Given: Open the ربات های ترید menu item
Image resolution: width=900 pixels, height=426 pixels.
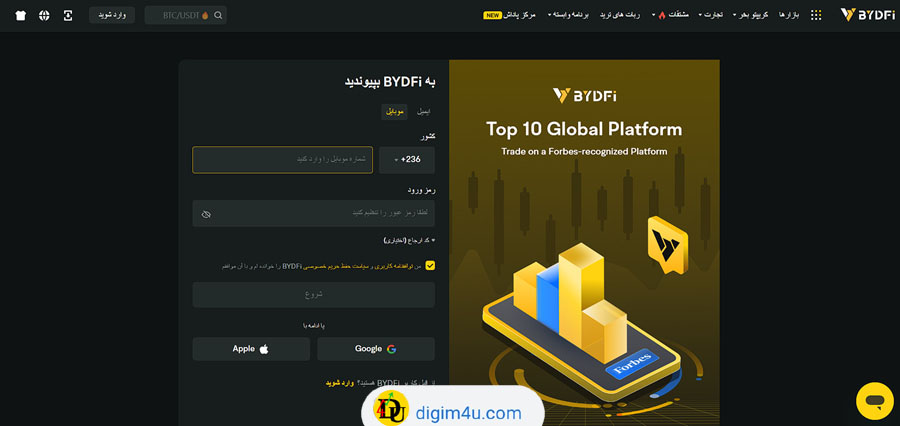Looking at the screenshot, I should pos(620,16).
